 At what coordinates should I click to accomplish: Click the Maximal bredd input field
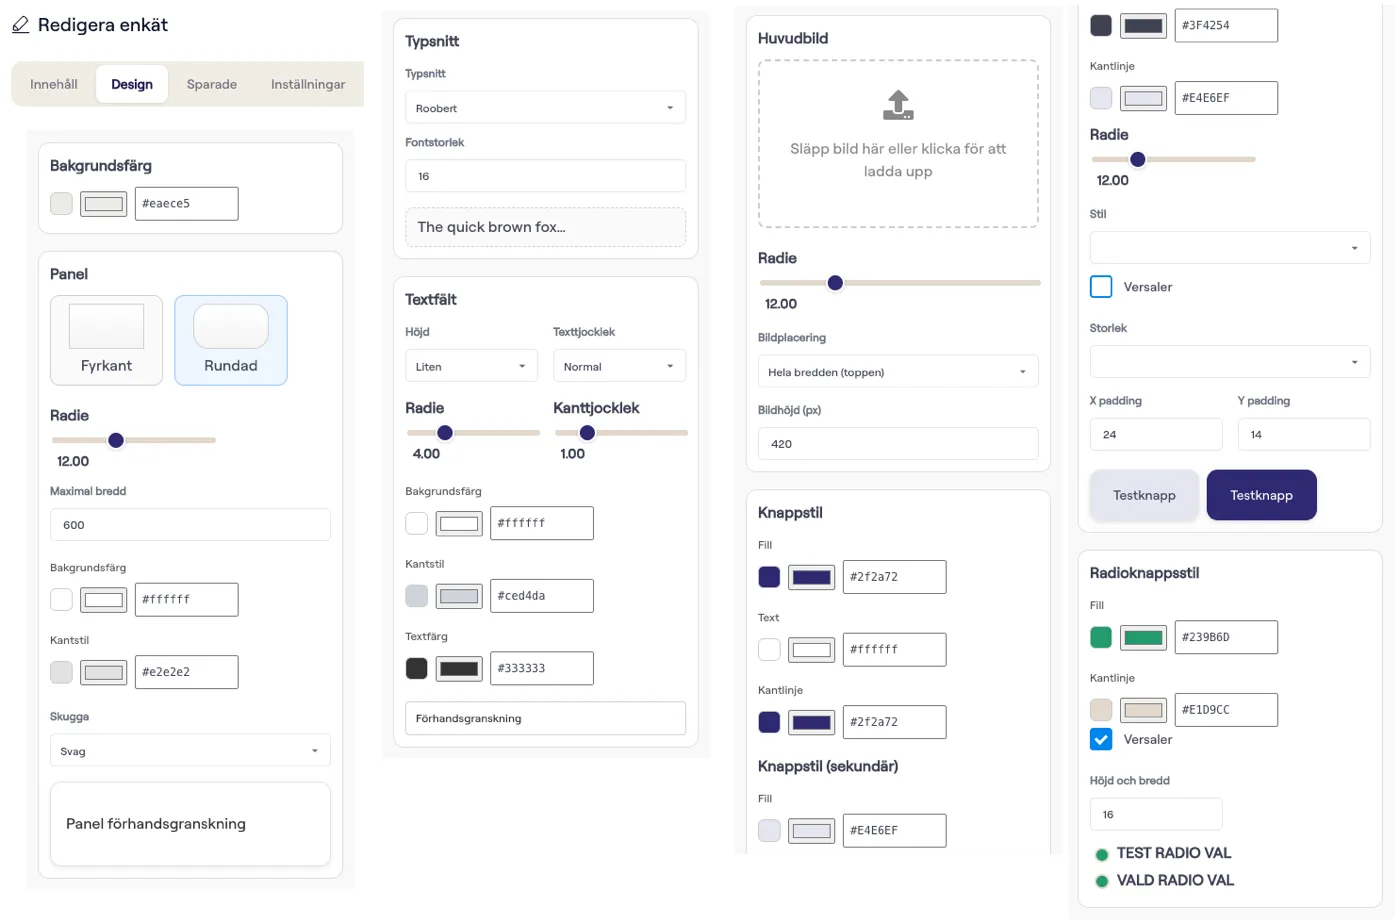click(x=190, y=525)
